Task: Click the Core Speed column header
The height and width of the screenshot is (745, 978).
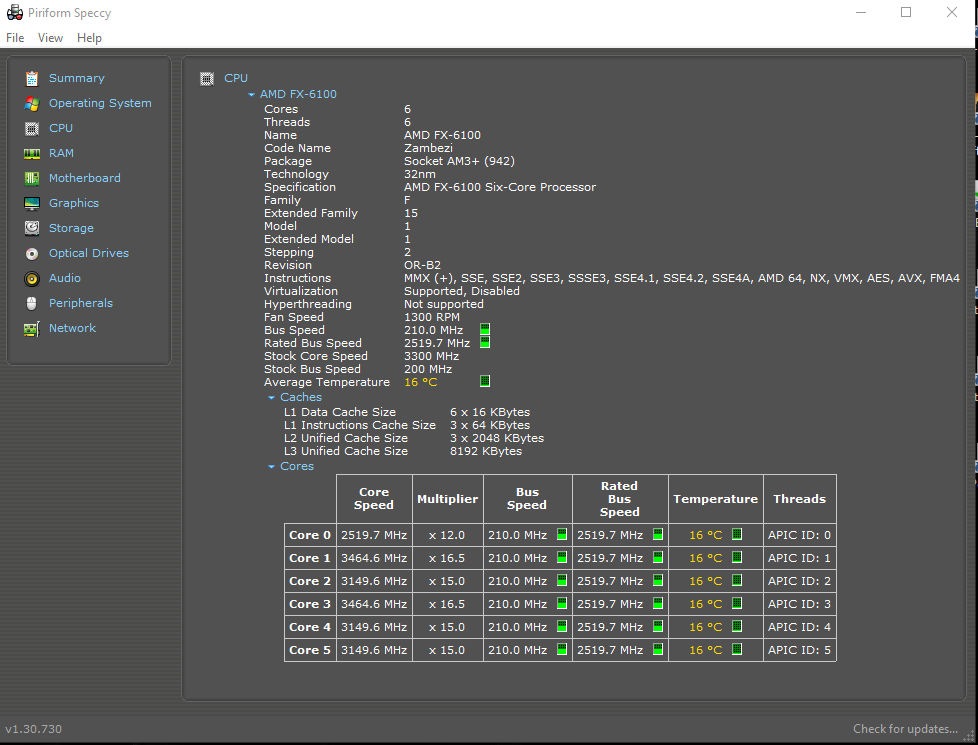Action: coord(374,499)
